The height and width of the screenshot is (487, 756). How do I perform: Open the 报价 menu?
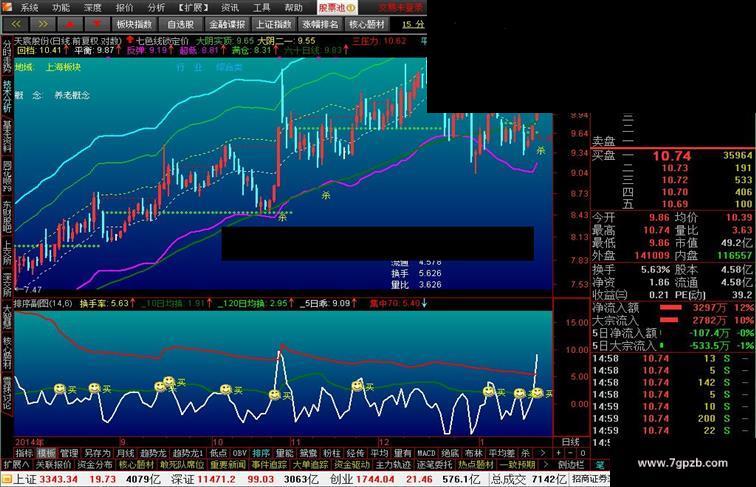(124, 8)
